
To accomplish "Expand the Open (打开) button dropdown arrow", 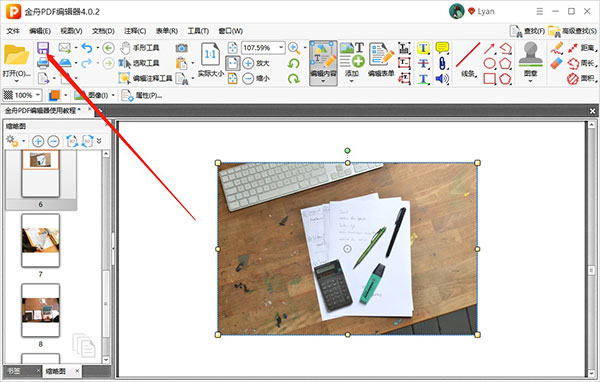I will (16, 81).
